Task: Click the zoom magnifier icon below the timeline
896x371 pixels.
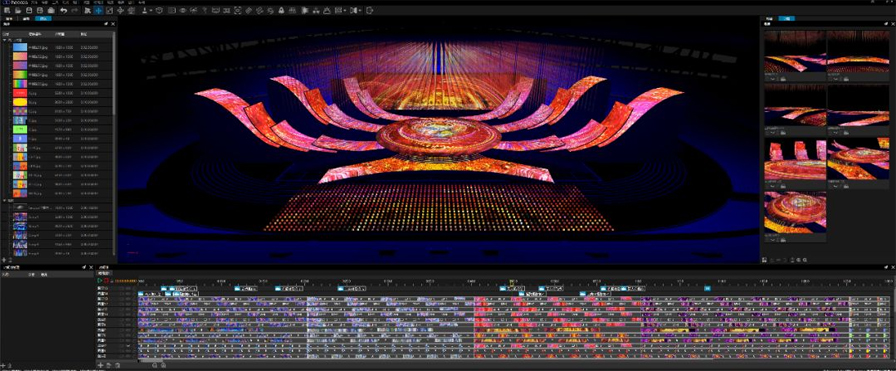Action: tap(154, 365)
